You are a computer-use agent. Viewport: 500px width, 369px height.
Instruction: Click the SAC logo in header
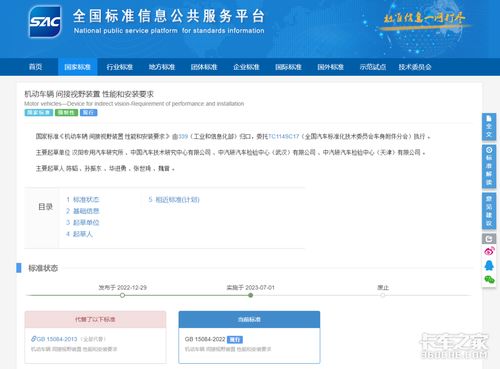click(x=45, y=22)
